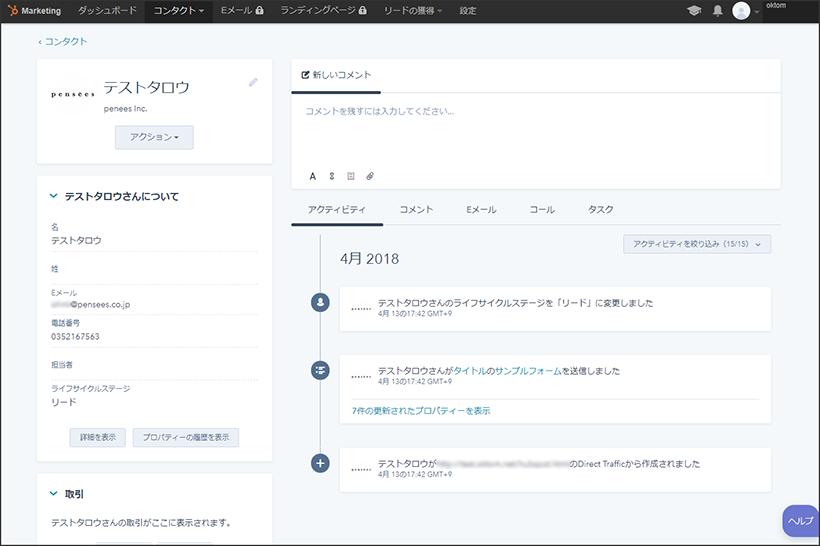Collapse the 取引 section
Screen dimensions: 820x546
(x=53, y=494)
